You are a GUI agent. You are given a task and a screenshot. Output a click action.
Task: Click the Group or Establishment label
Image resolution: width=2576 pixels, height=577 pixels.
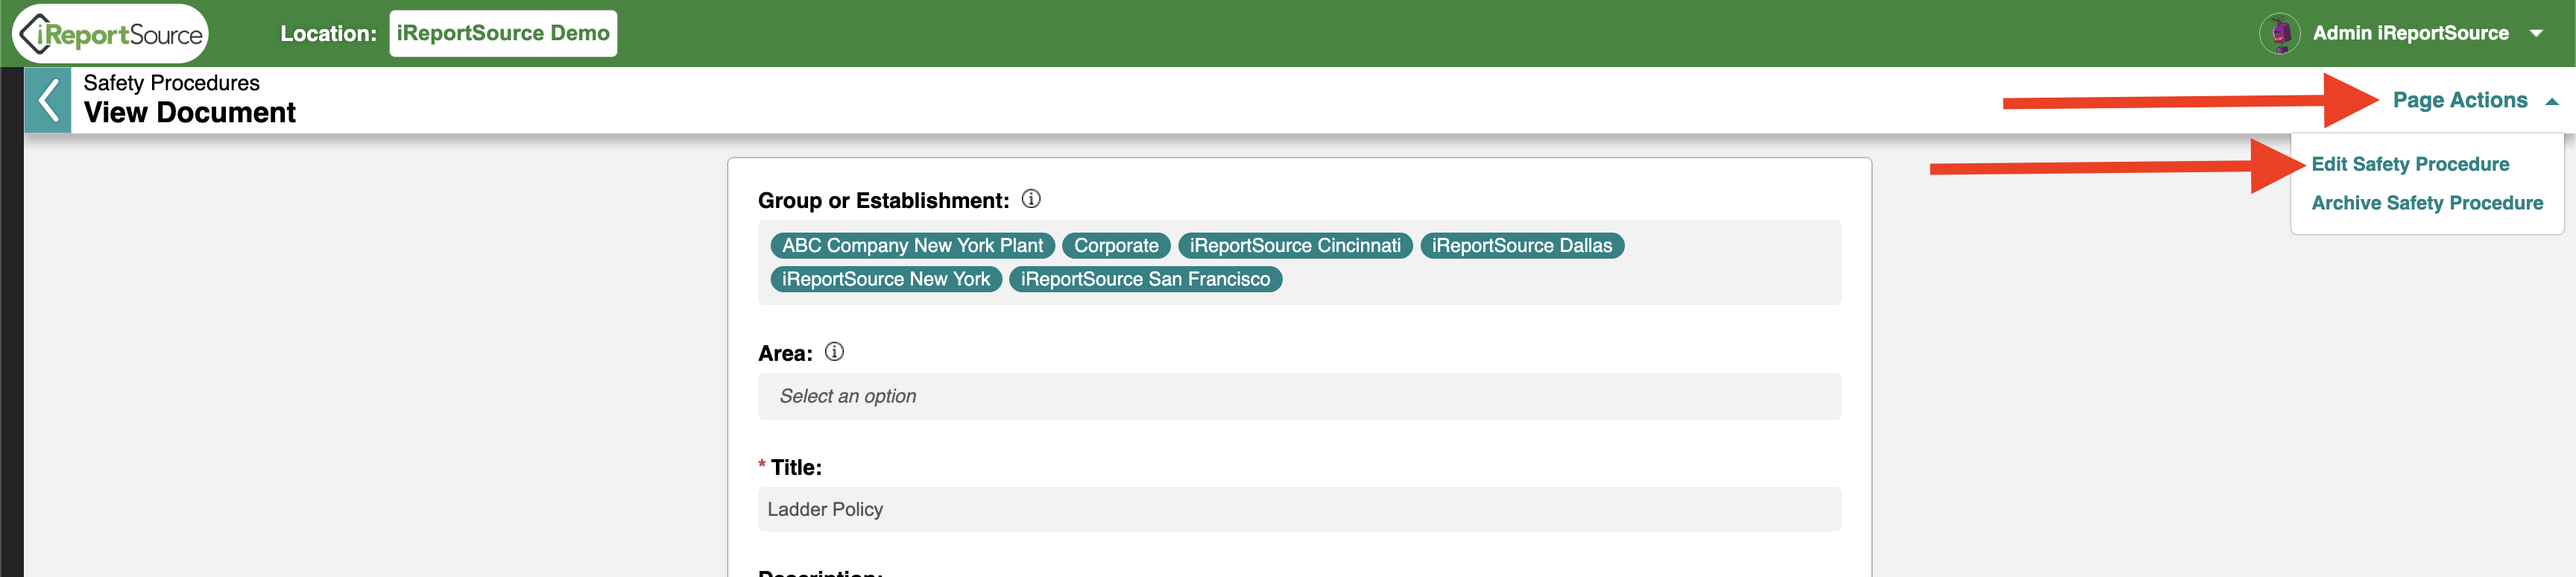click(x=883, y=200)
